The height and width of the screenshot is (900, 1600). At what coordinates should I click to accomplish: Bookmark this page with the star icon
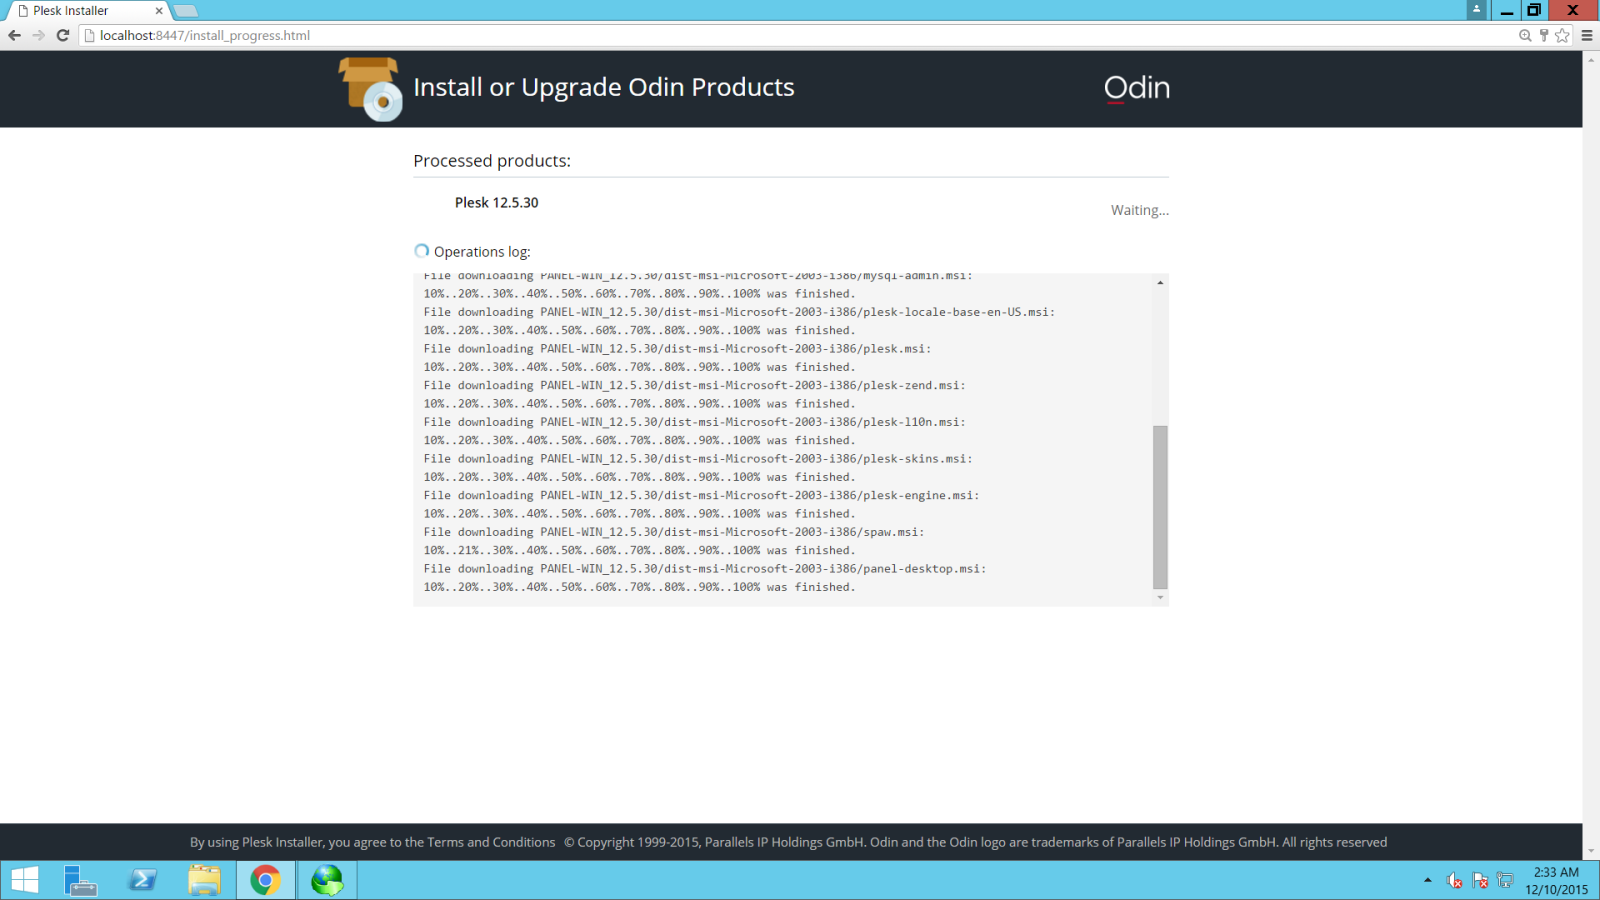pos(1563,35)
